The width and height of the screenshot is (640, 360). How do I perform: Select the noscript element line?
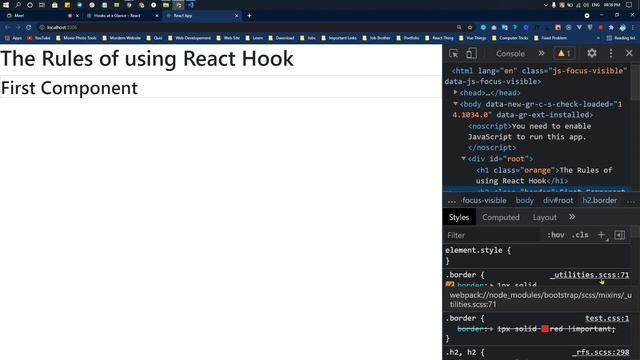click(529, 137)
